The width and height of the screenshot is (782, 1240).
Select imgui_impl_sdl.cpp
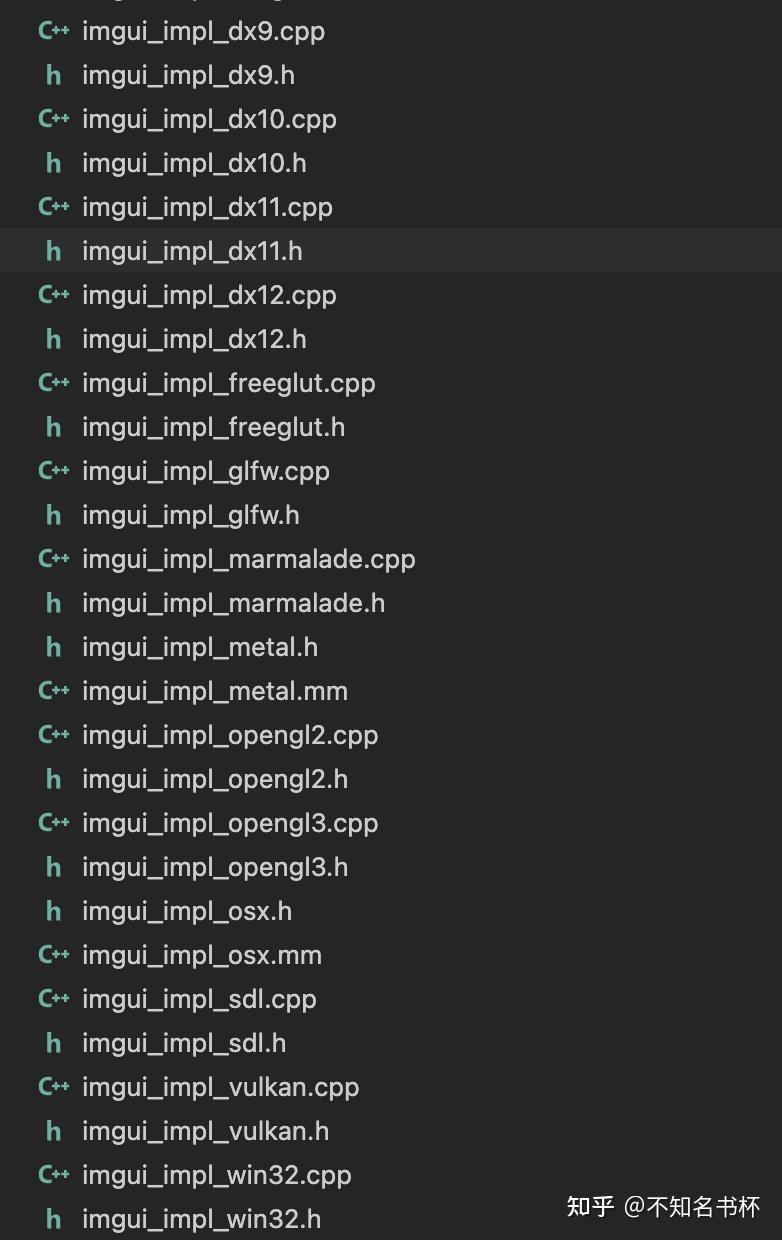(199, 999)
